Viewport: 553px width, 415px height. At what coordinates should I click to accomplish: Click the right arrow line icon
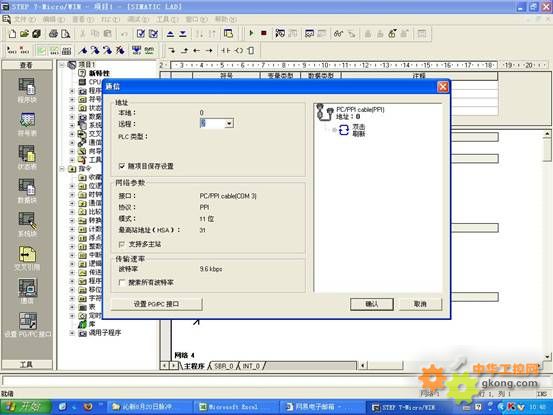pos(209,51)
